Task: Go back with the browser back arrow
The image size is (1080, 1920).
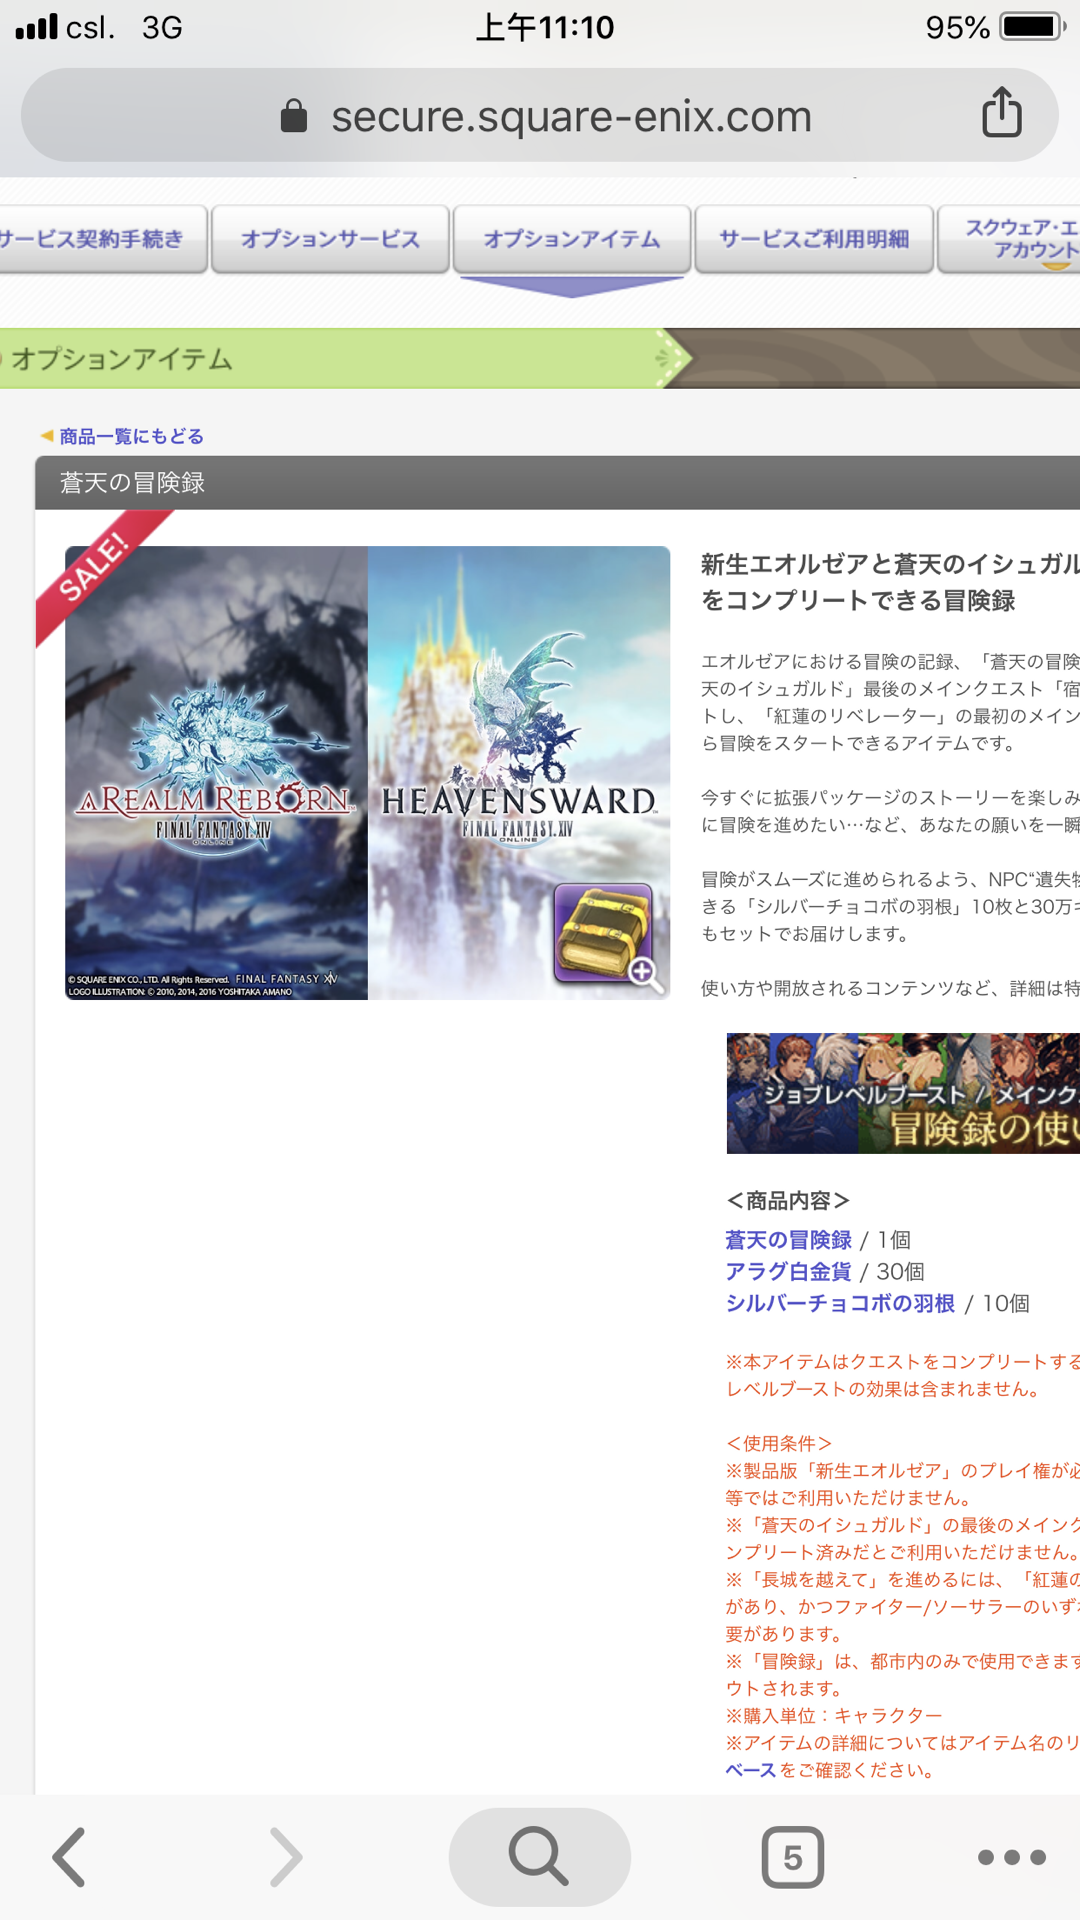Action: (x=69, y=1857)
